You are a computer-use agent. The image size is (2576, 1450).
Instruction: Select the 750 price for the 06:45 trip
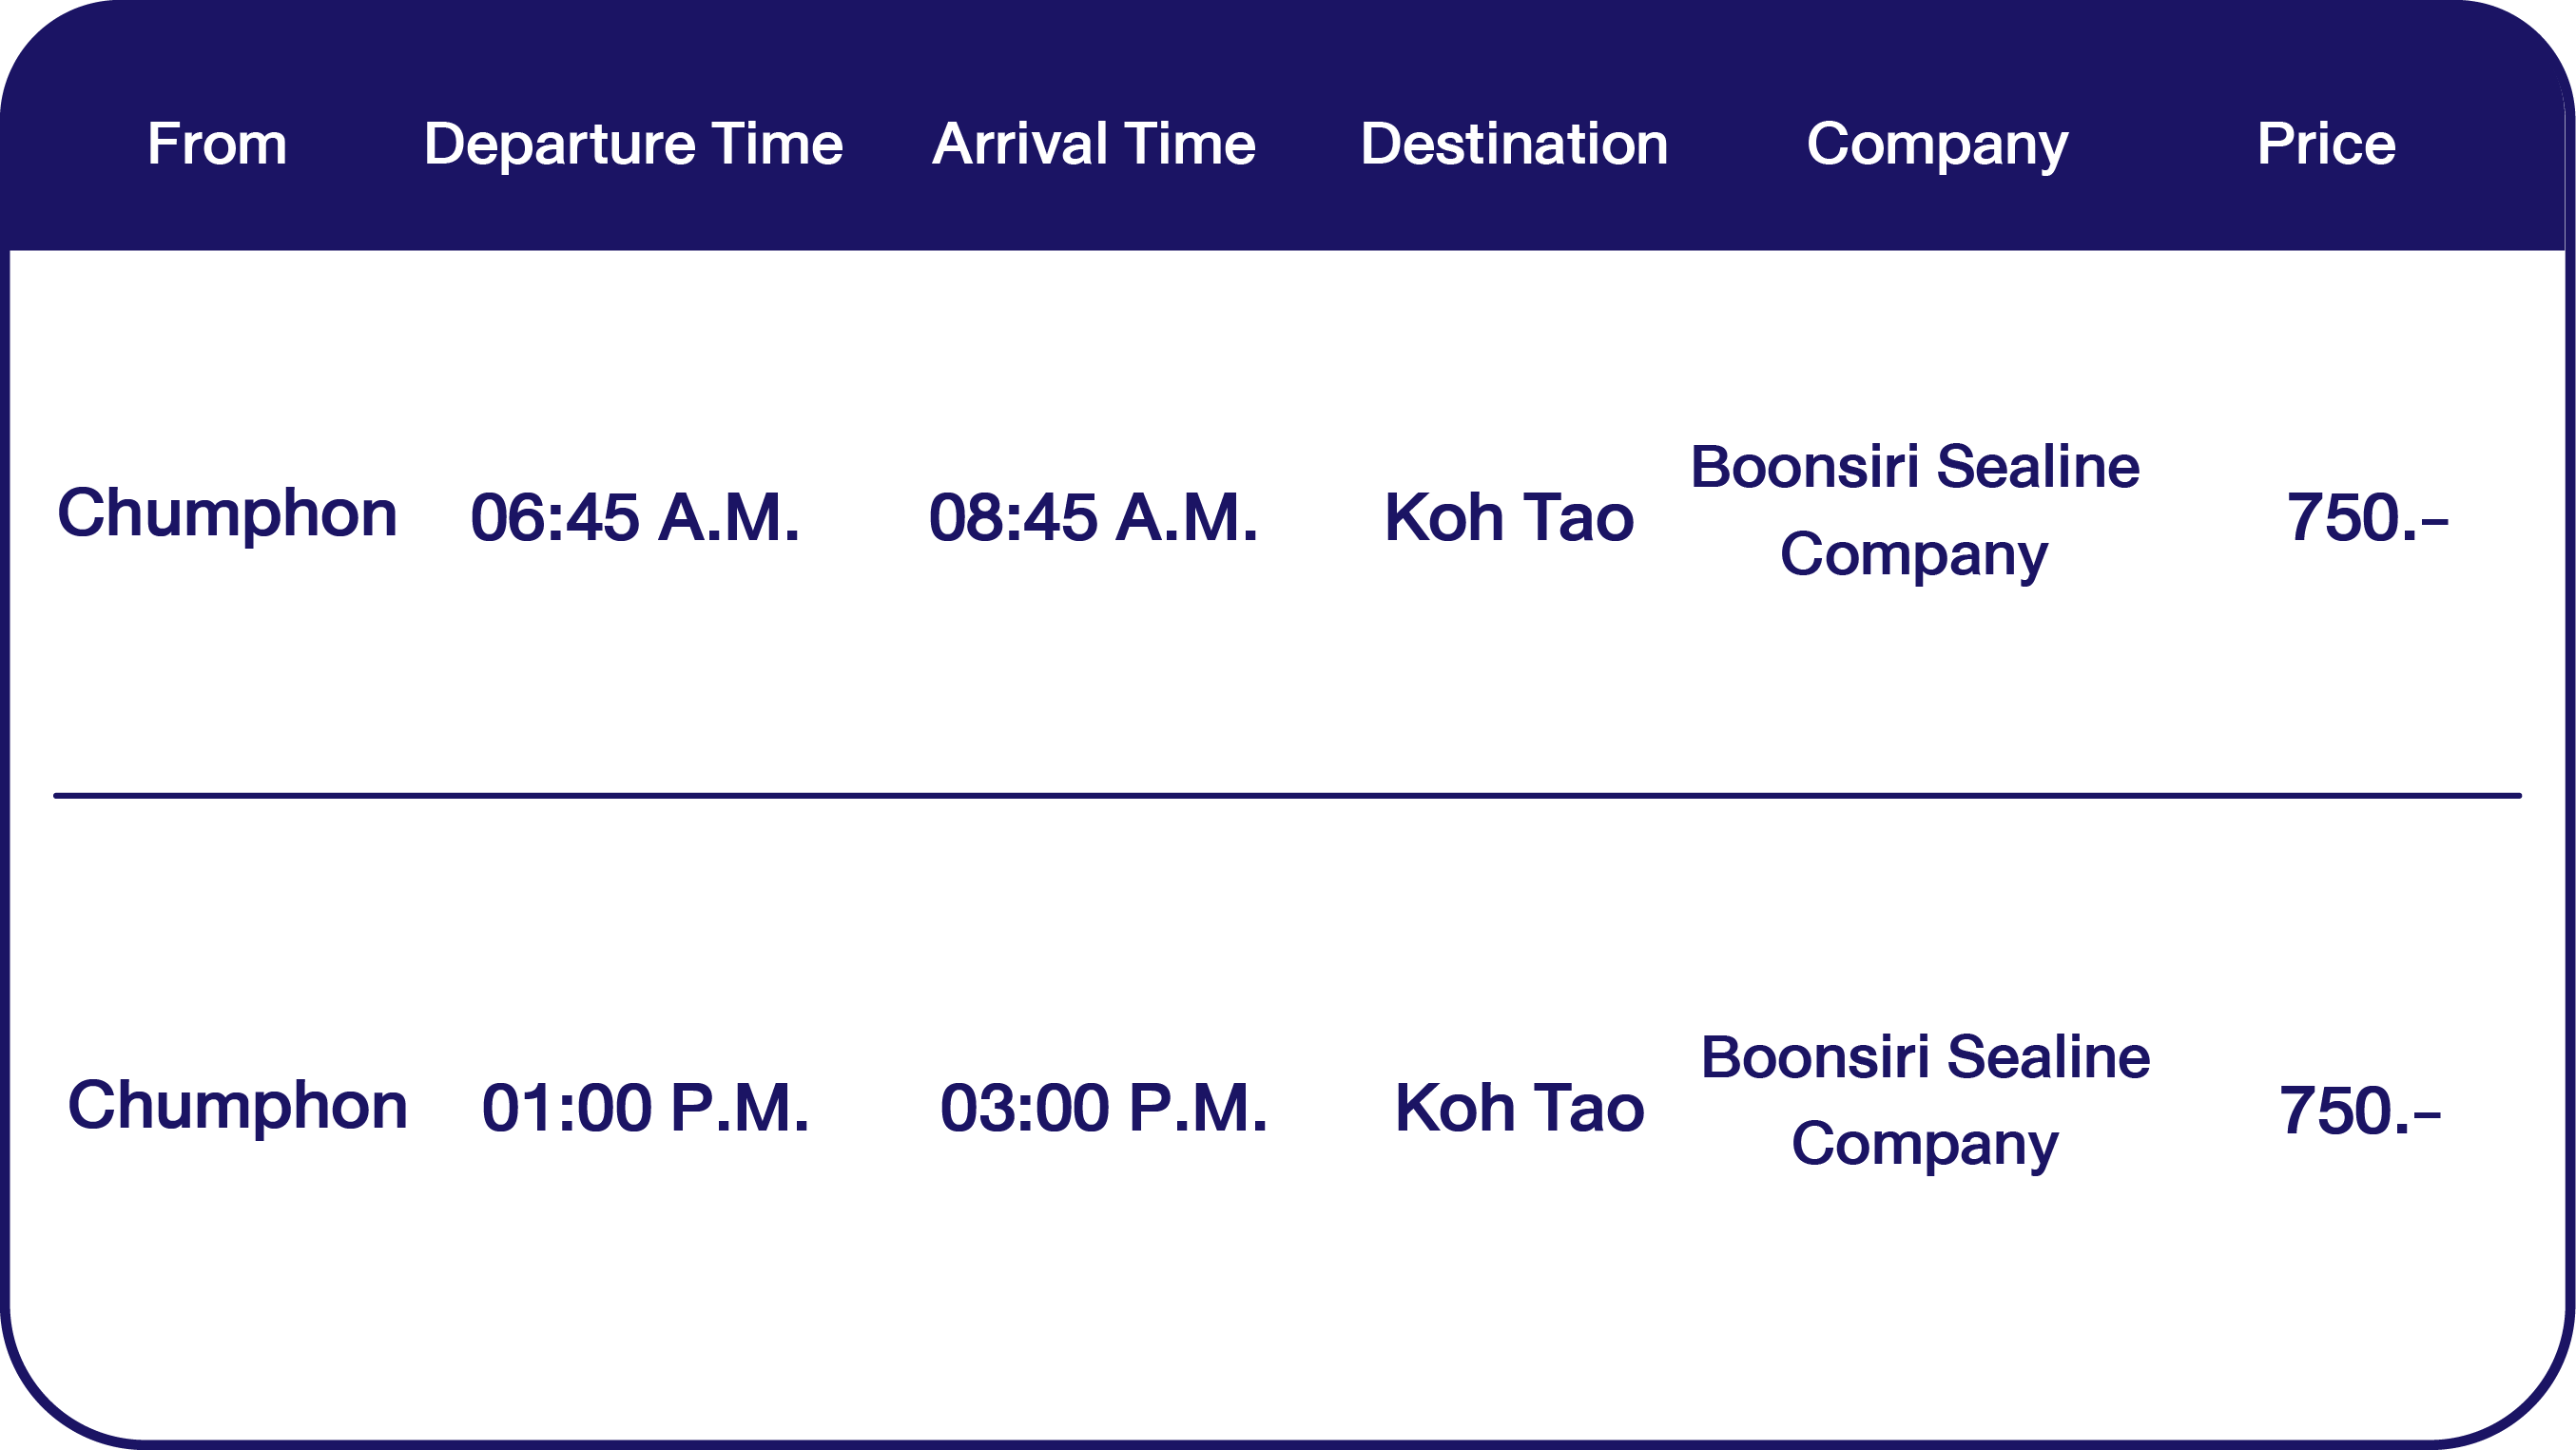(x=2367, y=518)
